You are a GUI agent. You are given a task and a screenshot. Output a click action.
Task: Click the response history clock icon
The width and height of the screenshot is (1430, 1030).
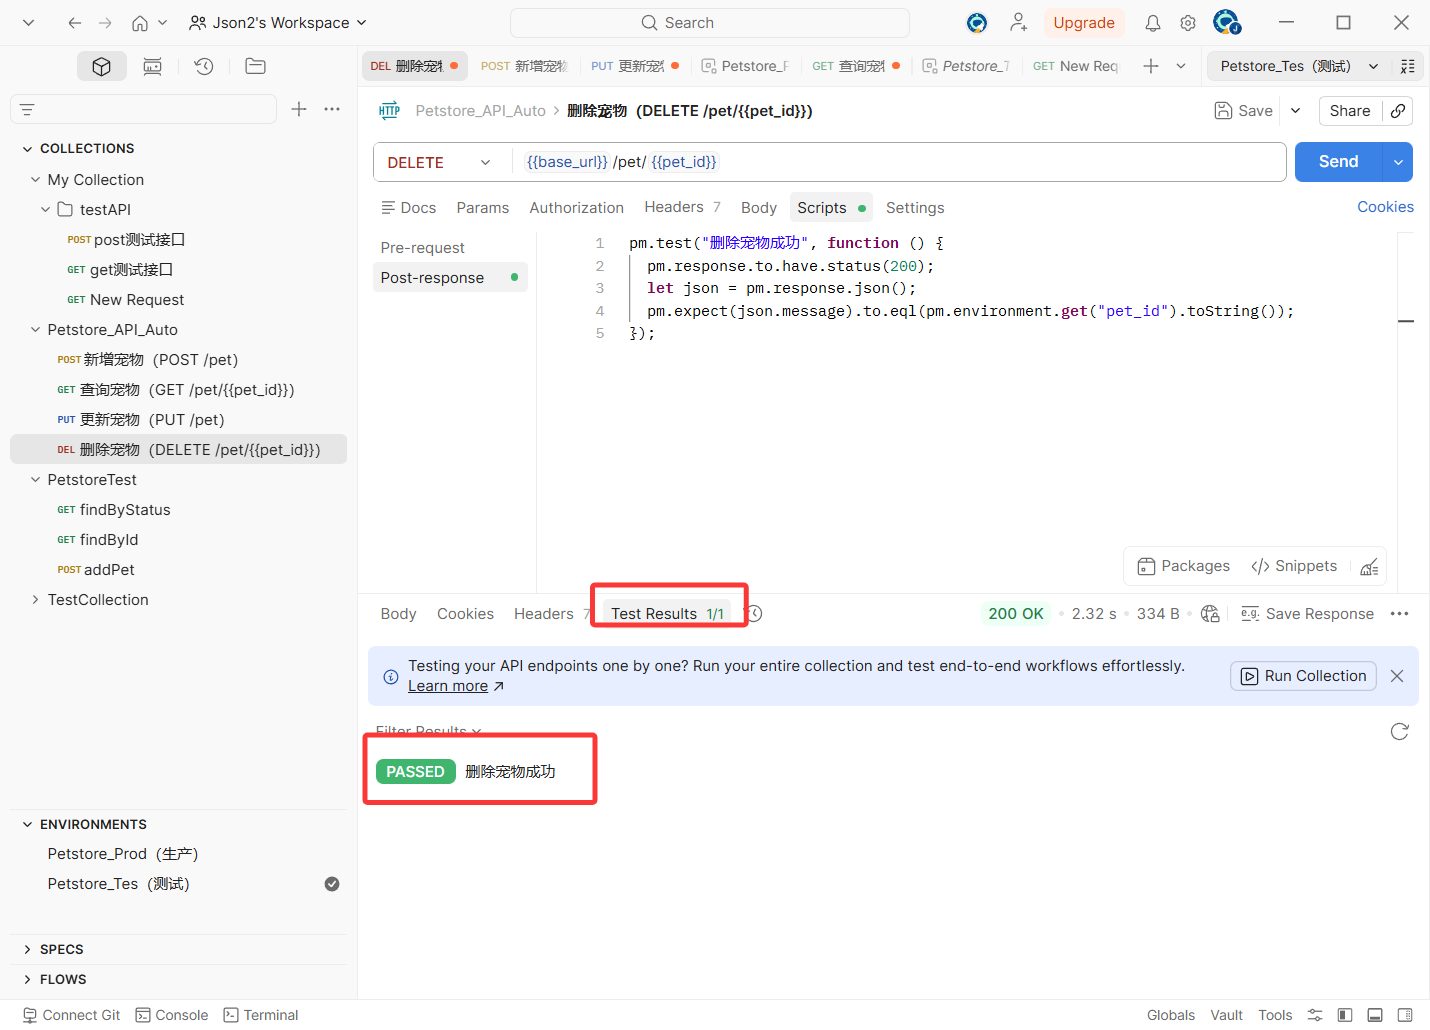pos(754,614)
